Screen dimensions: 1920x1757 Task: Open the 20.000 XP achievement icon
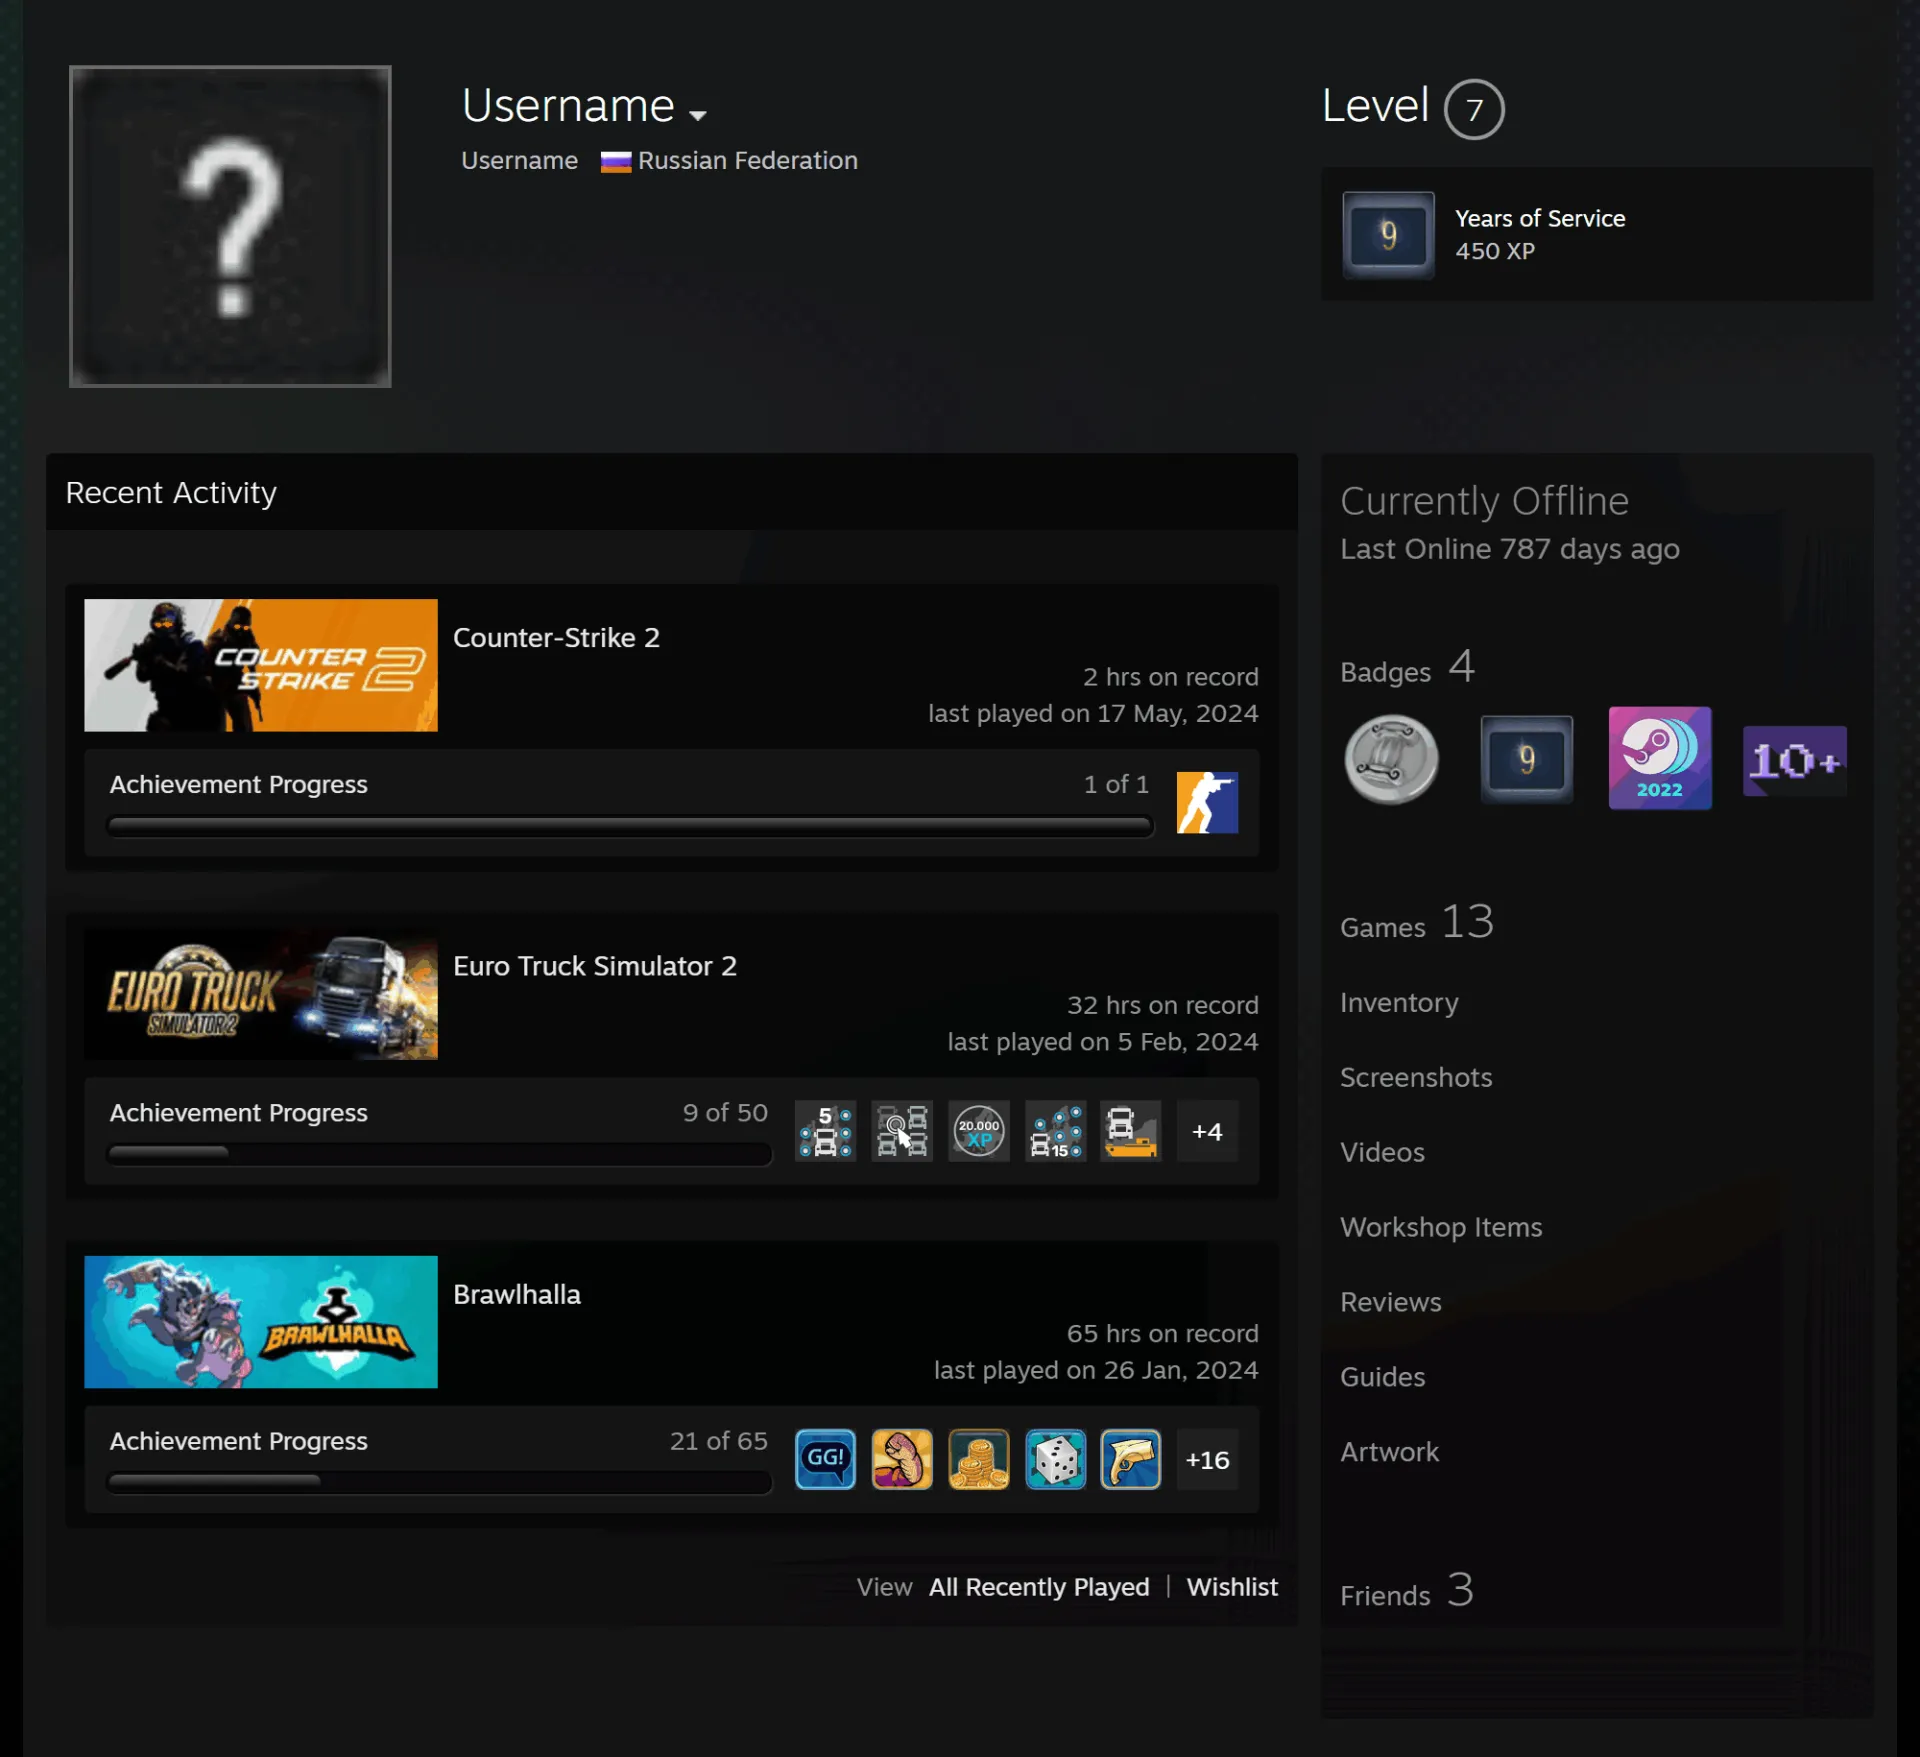(x=979, y=1131)
